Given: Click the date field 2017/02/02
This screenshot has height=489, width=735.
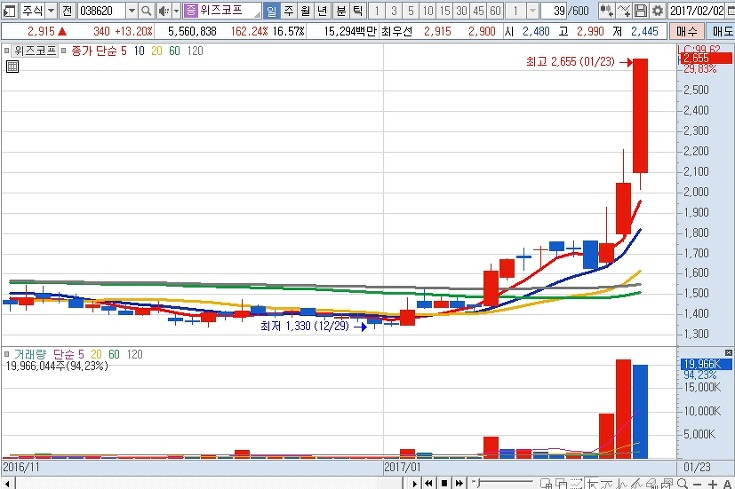Looking at the screenshot, I should [697, 10].
